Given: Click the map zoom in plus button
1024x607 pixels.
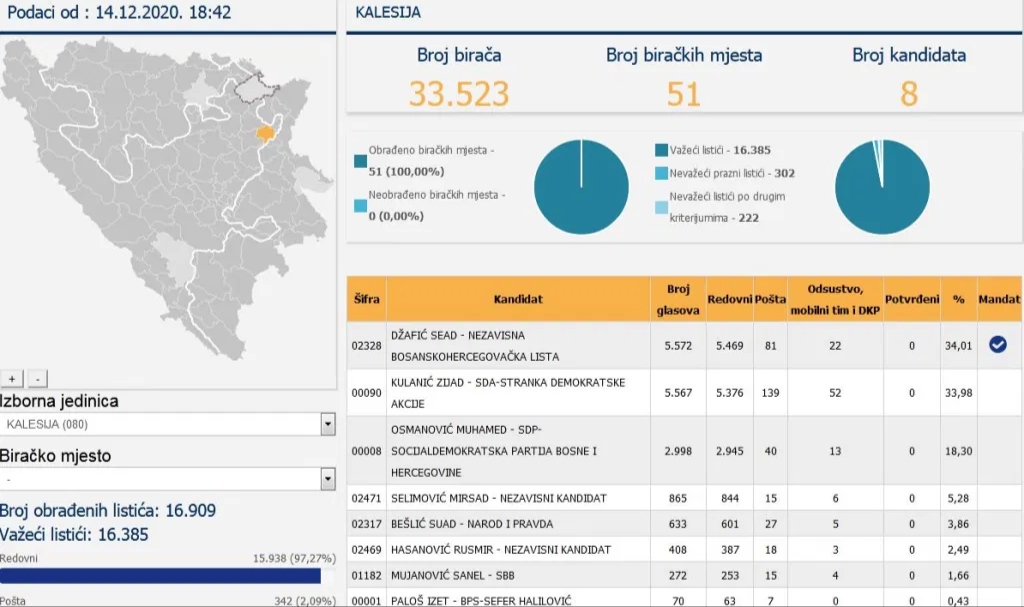Looking at the screenshot, I should pyautogui.click(x=12, y=379).
